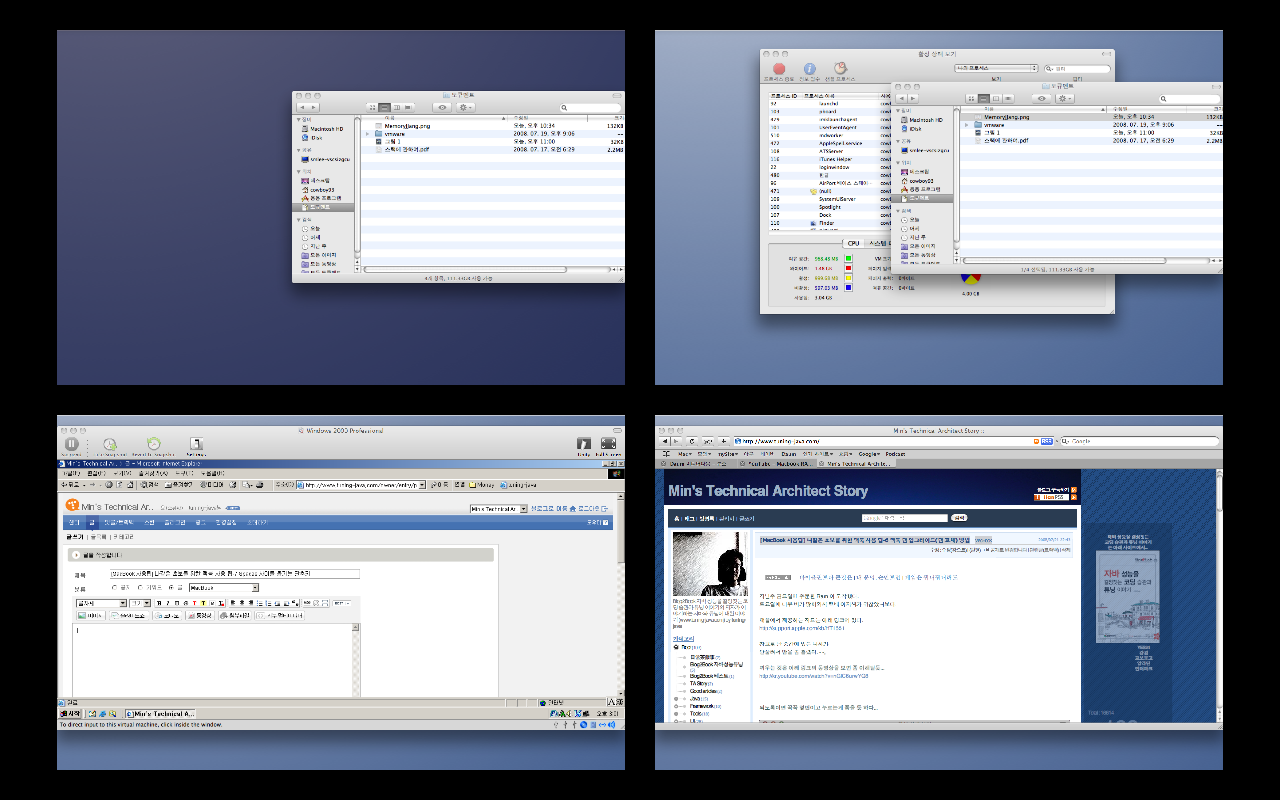
Task: Click Quick Look eye in Finder over Activity Monitor
Action: [1041, 98]
